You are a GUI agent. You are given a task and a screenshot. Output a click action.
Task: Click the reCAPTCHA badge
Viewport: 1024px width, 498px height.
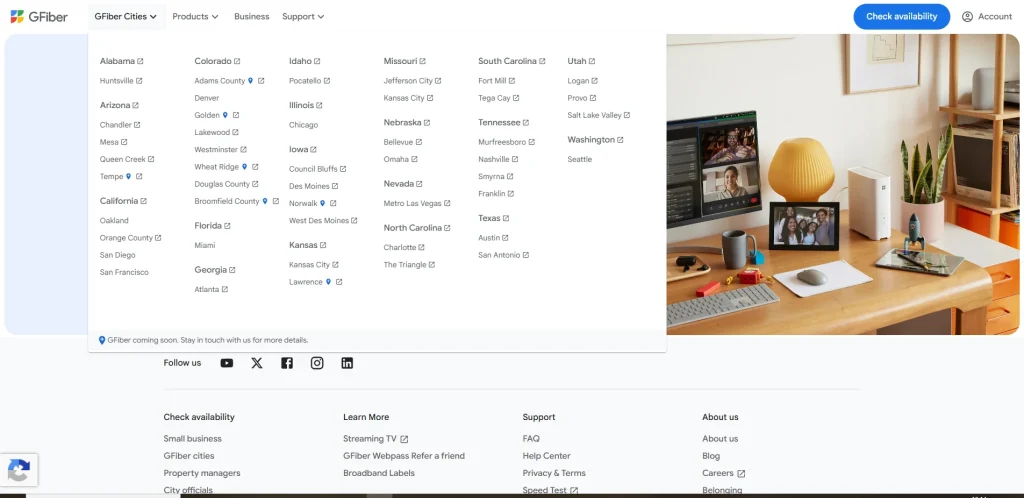coord(19,470)
